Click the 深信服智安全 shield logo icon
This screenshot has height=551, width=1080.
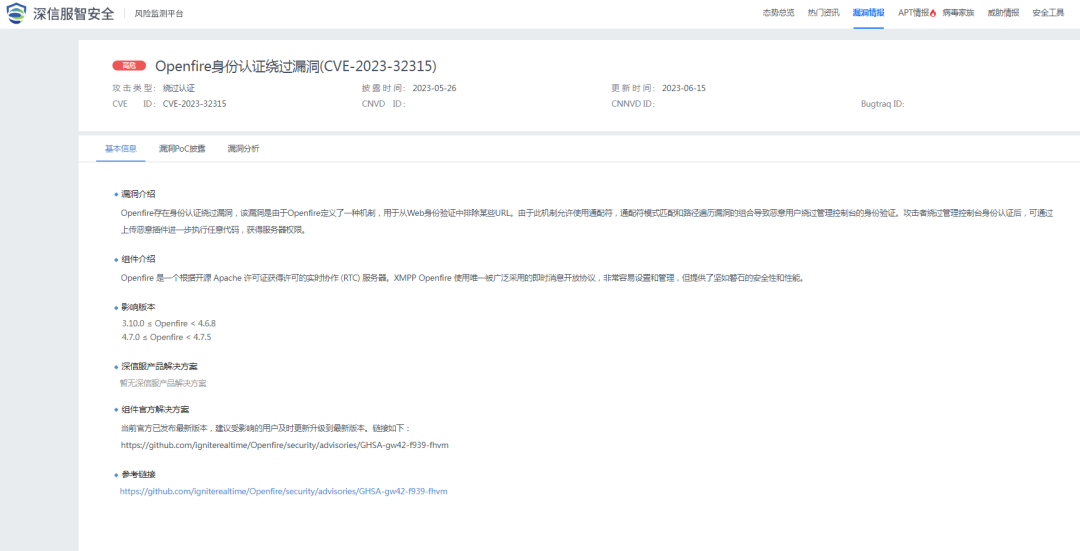pyautogui.click(x=17, y=13)
